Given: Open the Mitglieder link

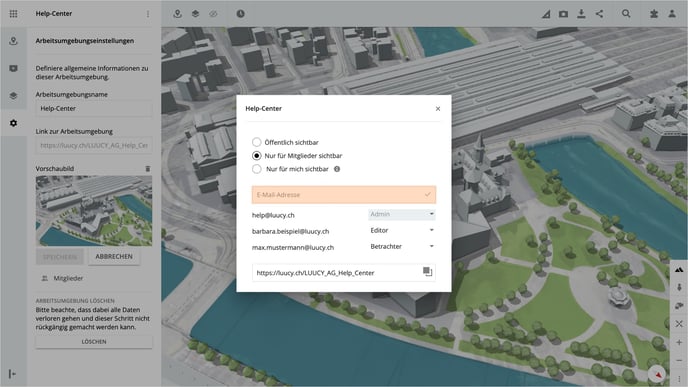Looking at the screenshot, I should tap(62, 278).
